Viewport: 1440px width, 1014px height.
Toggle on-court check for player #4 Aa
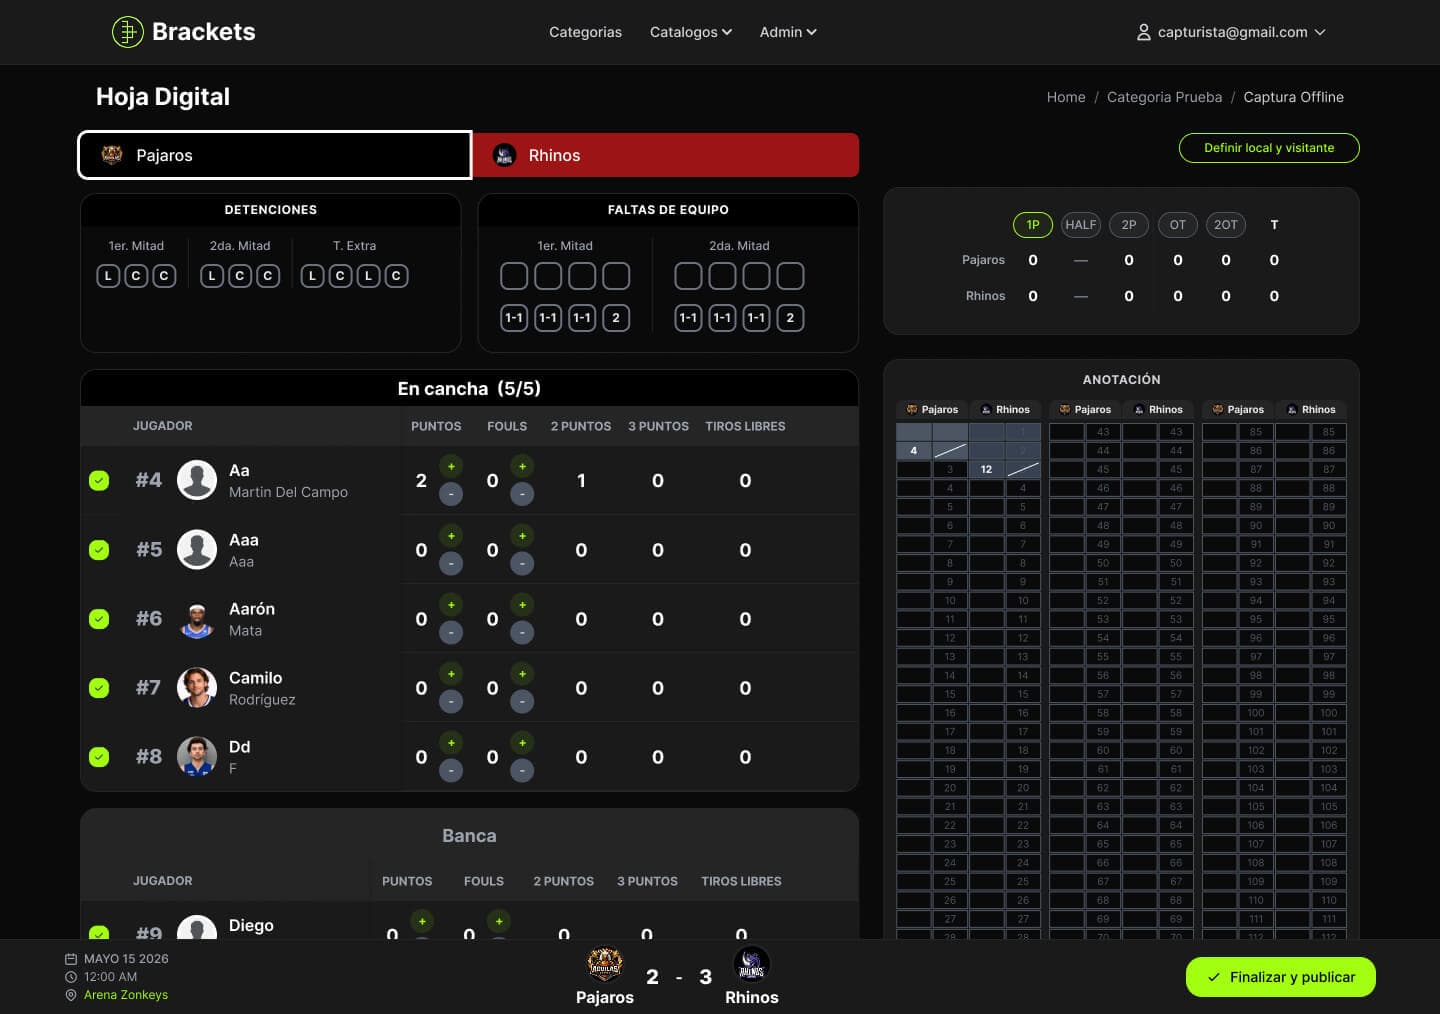point(99,481)
